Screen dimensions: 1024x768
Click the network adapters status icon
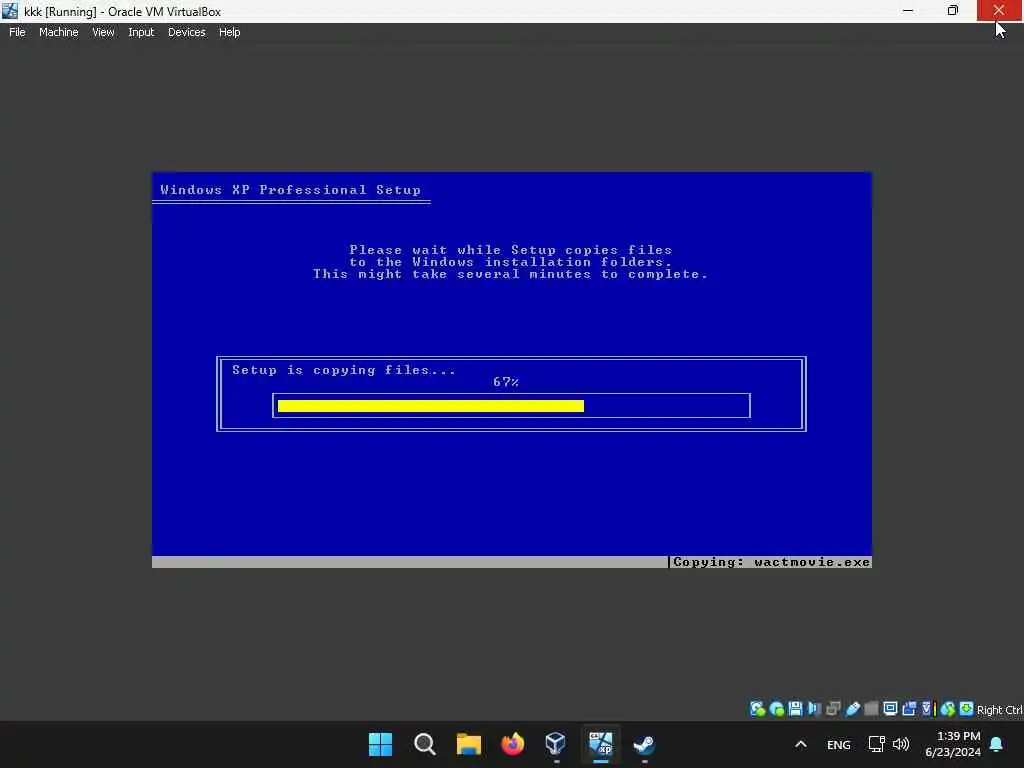(x=833, y=709)
